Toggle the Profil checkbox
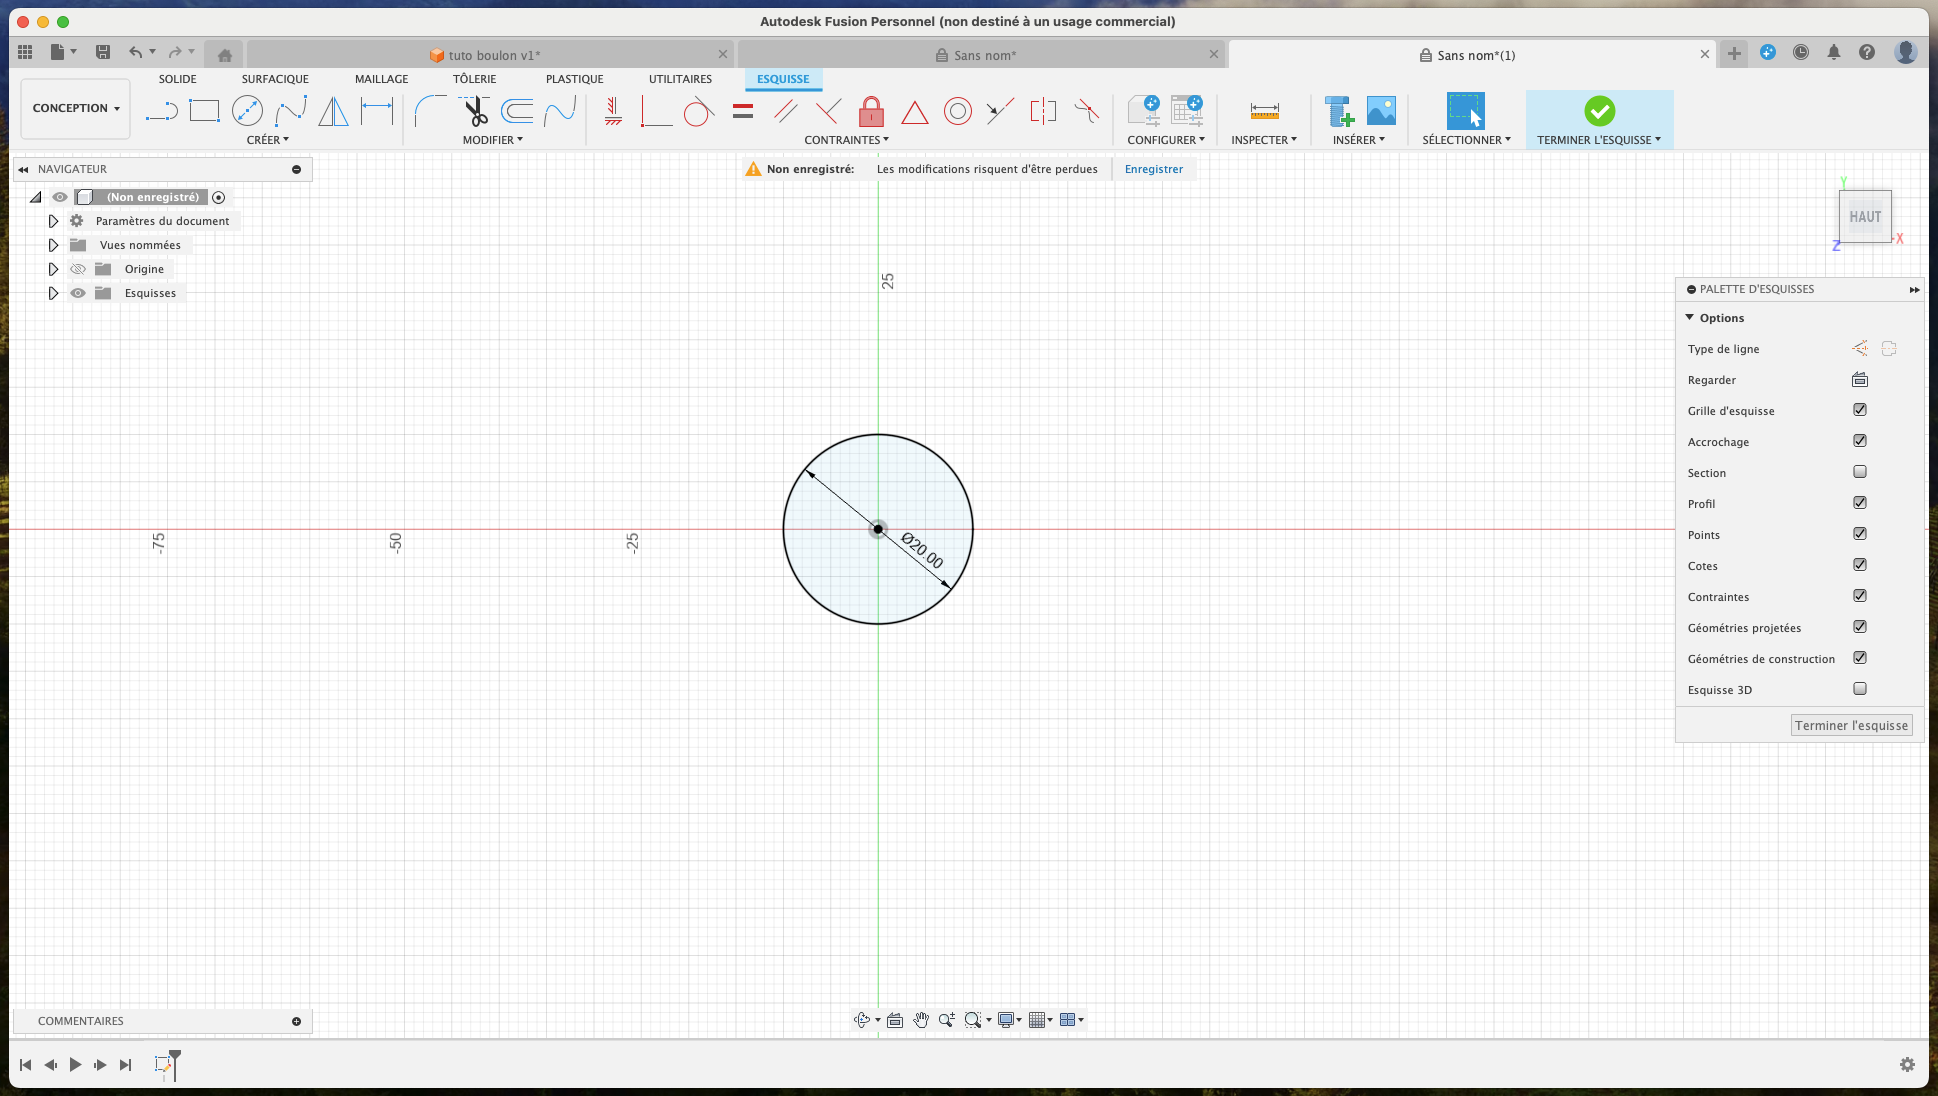1938x1096 pixels. coord(1859,503)
